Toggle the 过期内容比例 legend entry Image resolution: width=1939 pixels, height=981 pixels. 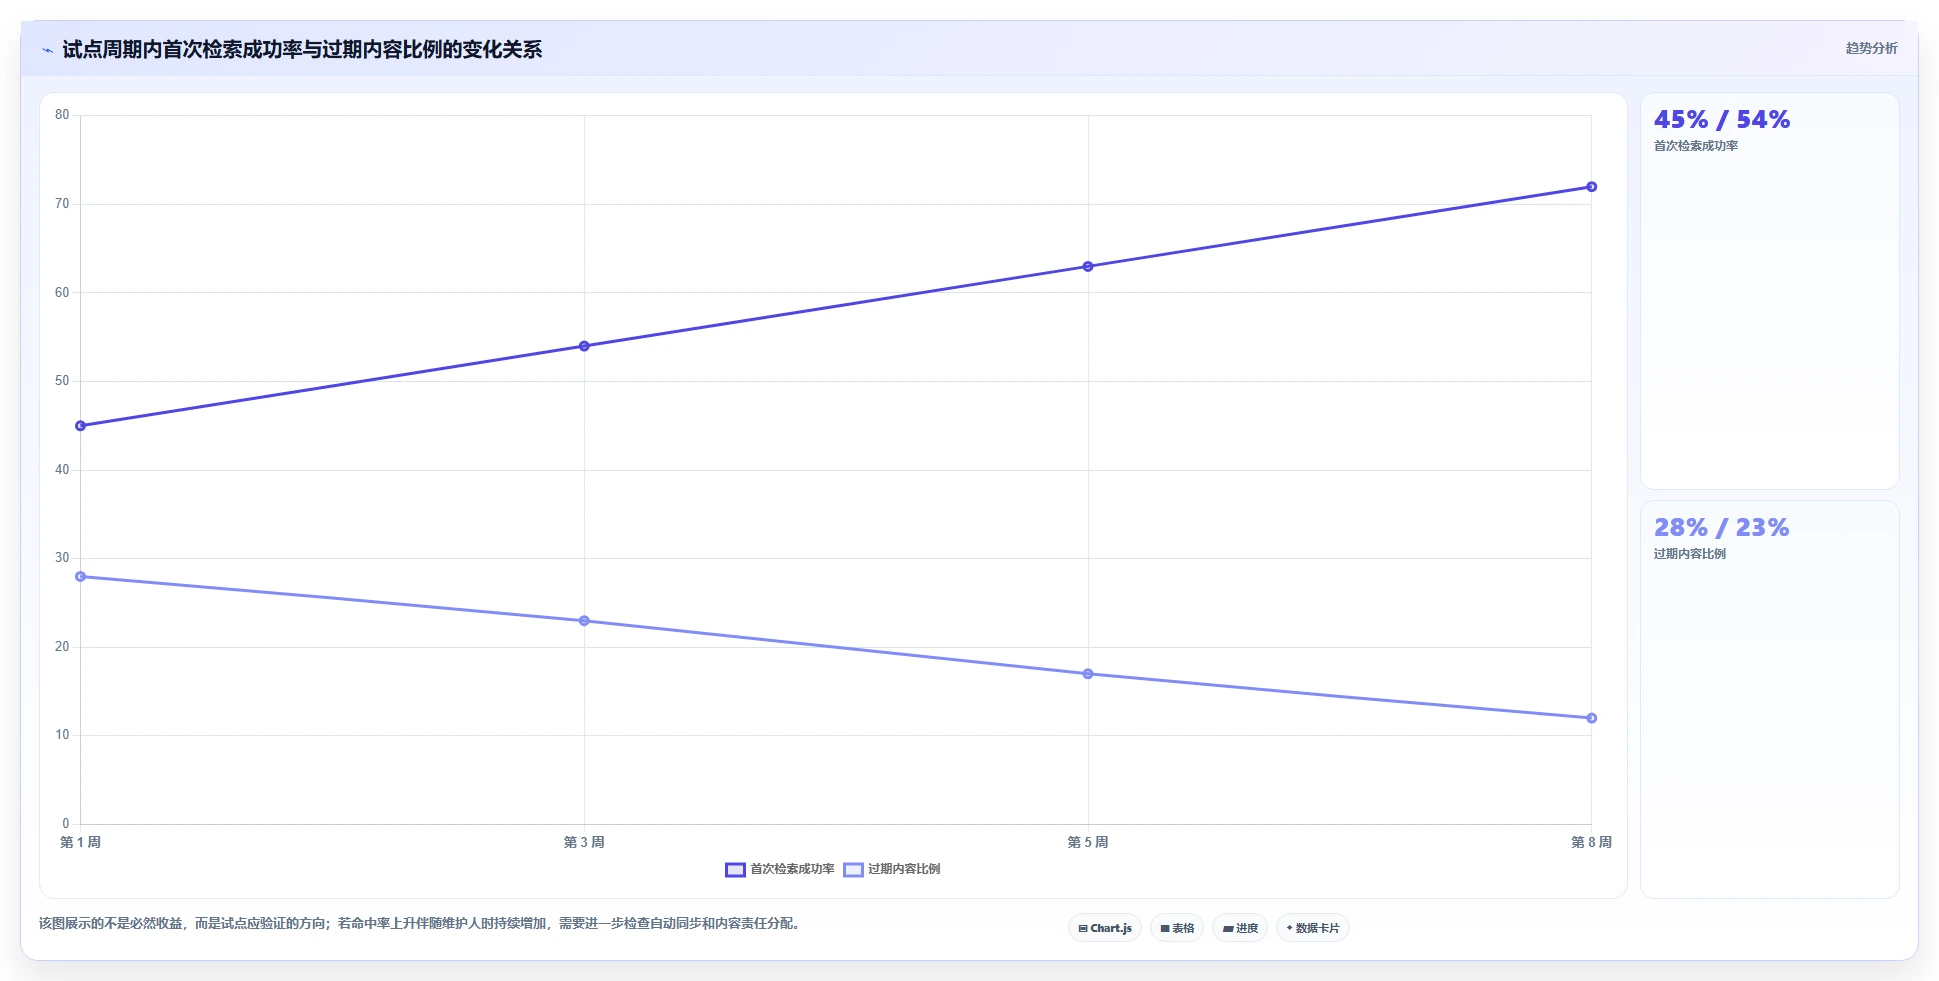pyautogui.click(x=892, y=869)
